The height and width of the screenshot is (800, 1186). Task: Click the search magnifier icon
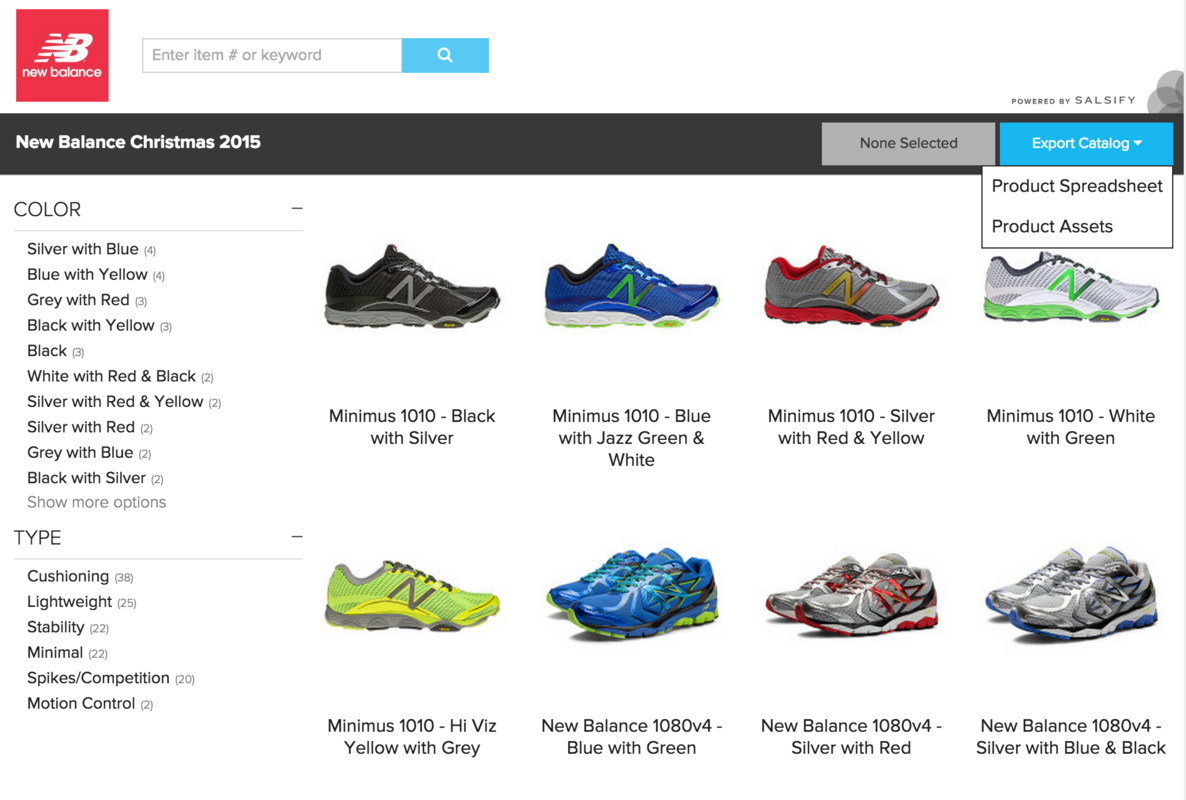pos(444,55)
